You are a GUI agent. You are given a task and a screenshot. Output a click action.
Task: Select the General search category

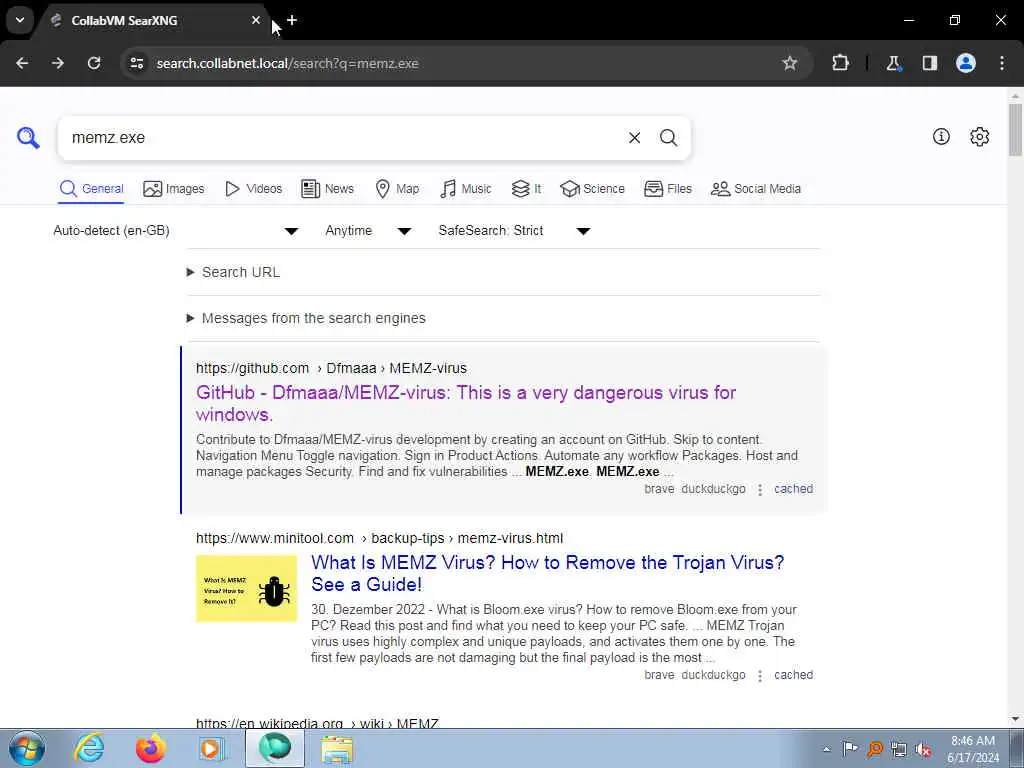(91, 189)
